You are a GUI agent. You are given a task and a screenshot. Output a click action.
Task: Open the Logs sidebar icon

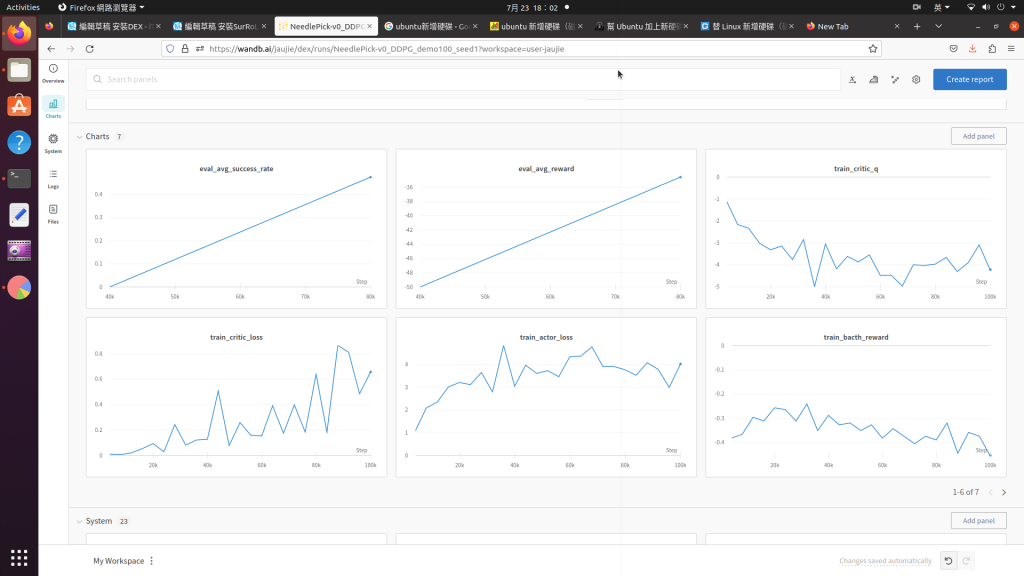click(x=53, y=179)
